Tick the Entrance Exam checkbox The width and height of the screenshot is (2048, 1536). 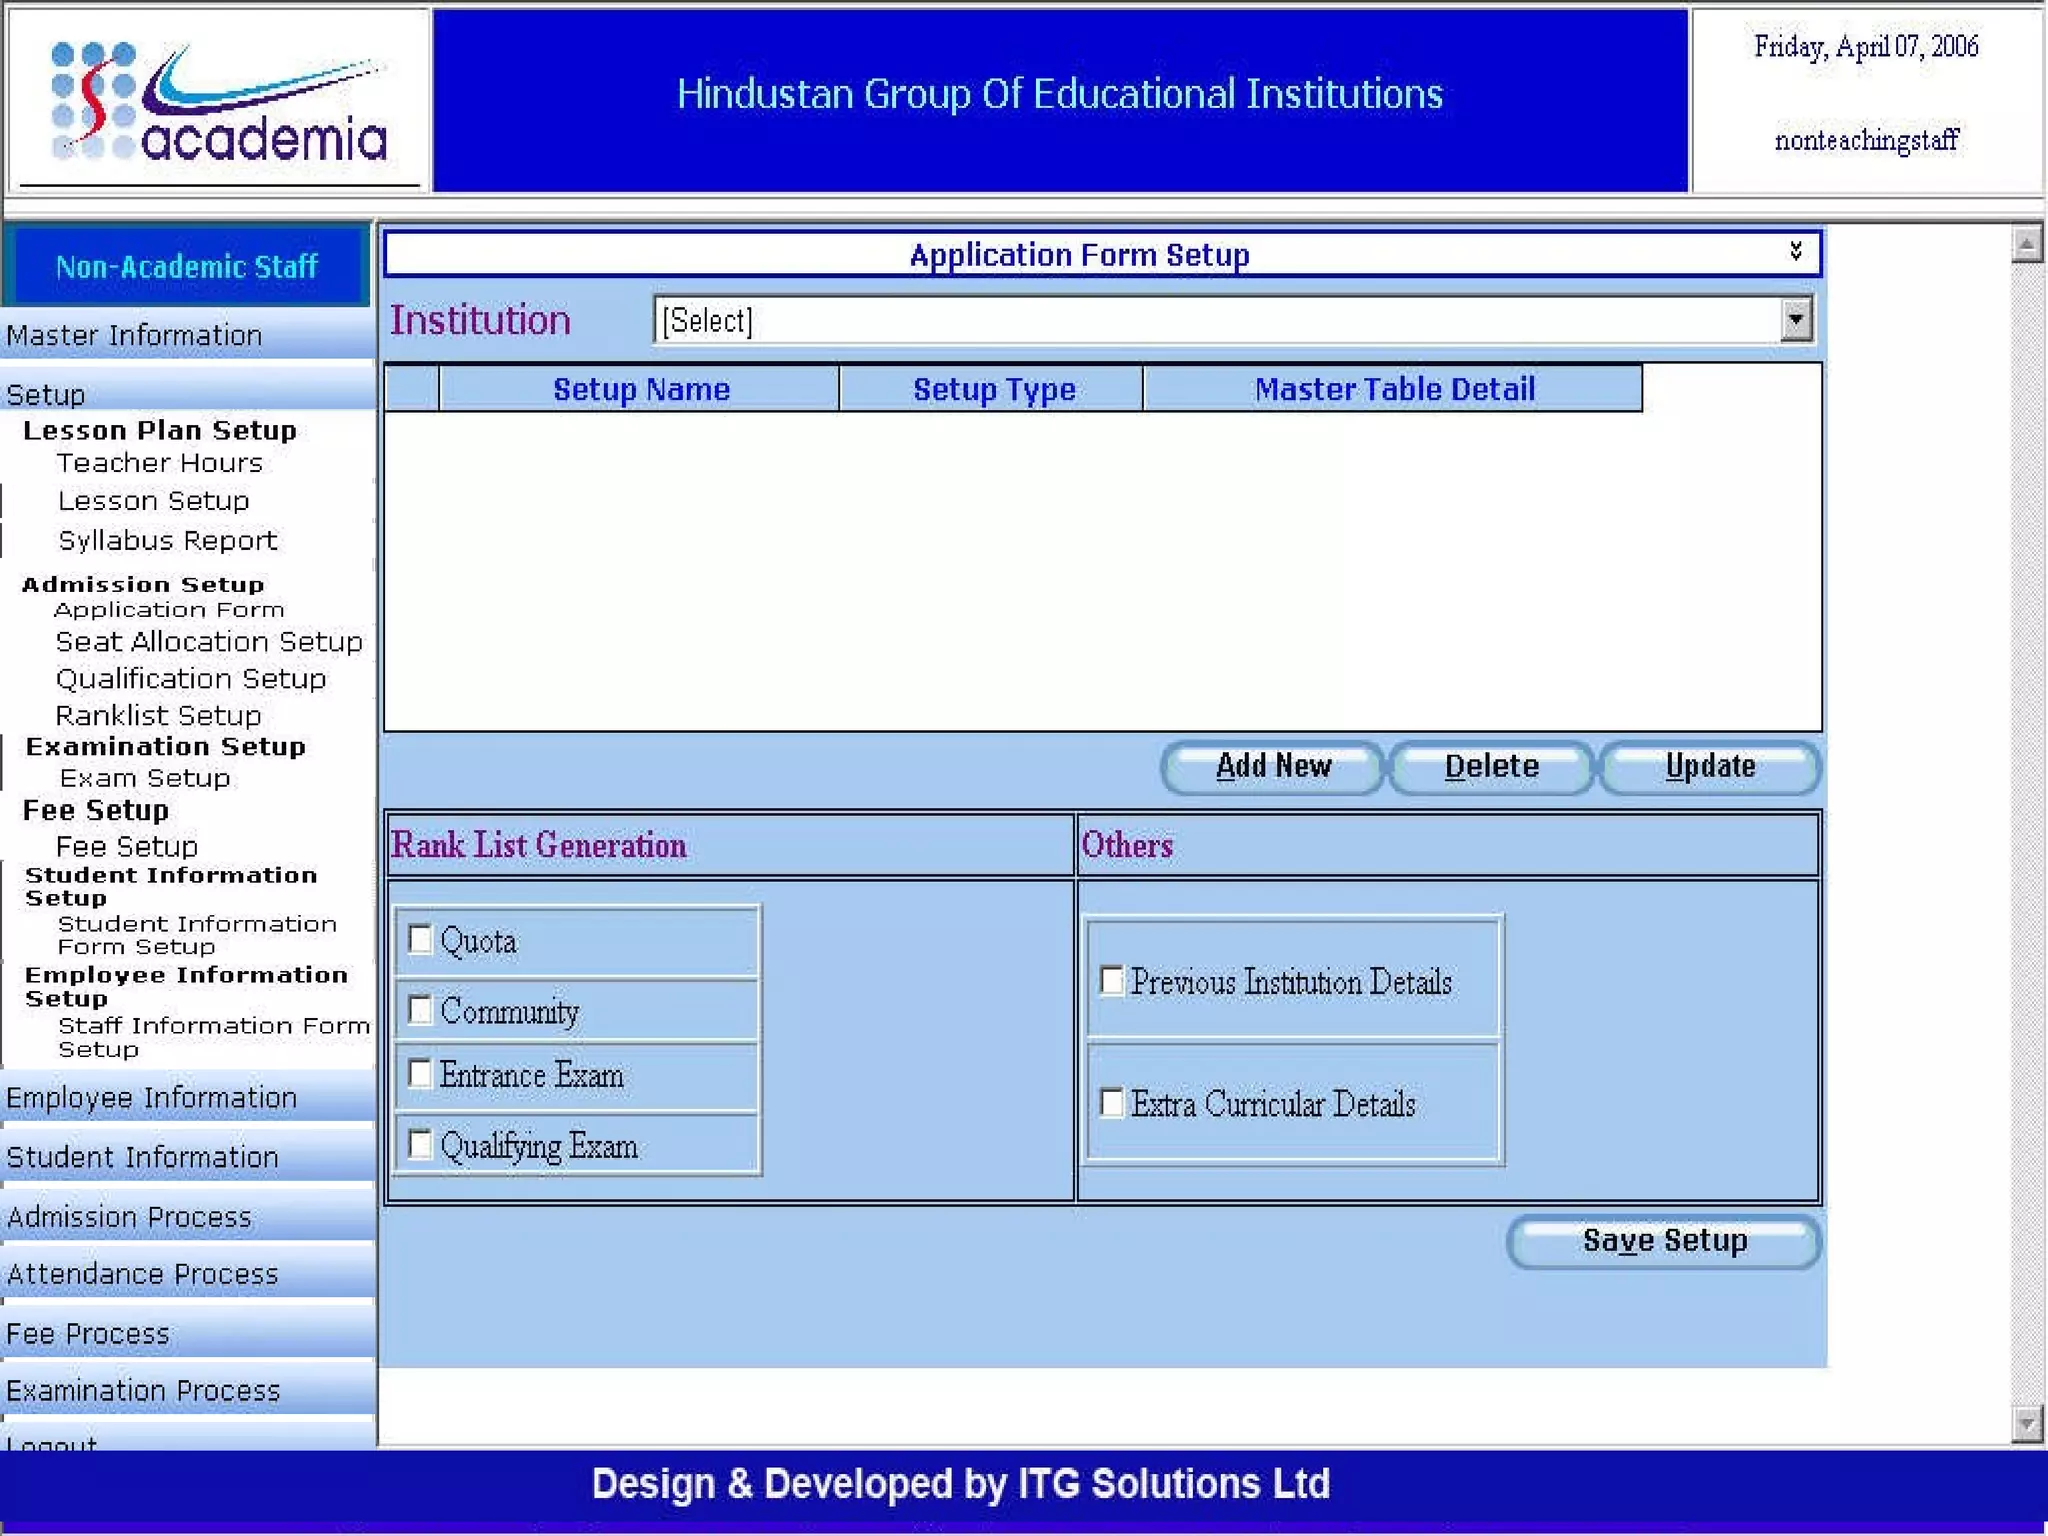point(420,1074)
